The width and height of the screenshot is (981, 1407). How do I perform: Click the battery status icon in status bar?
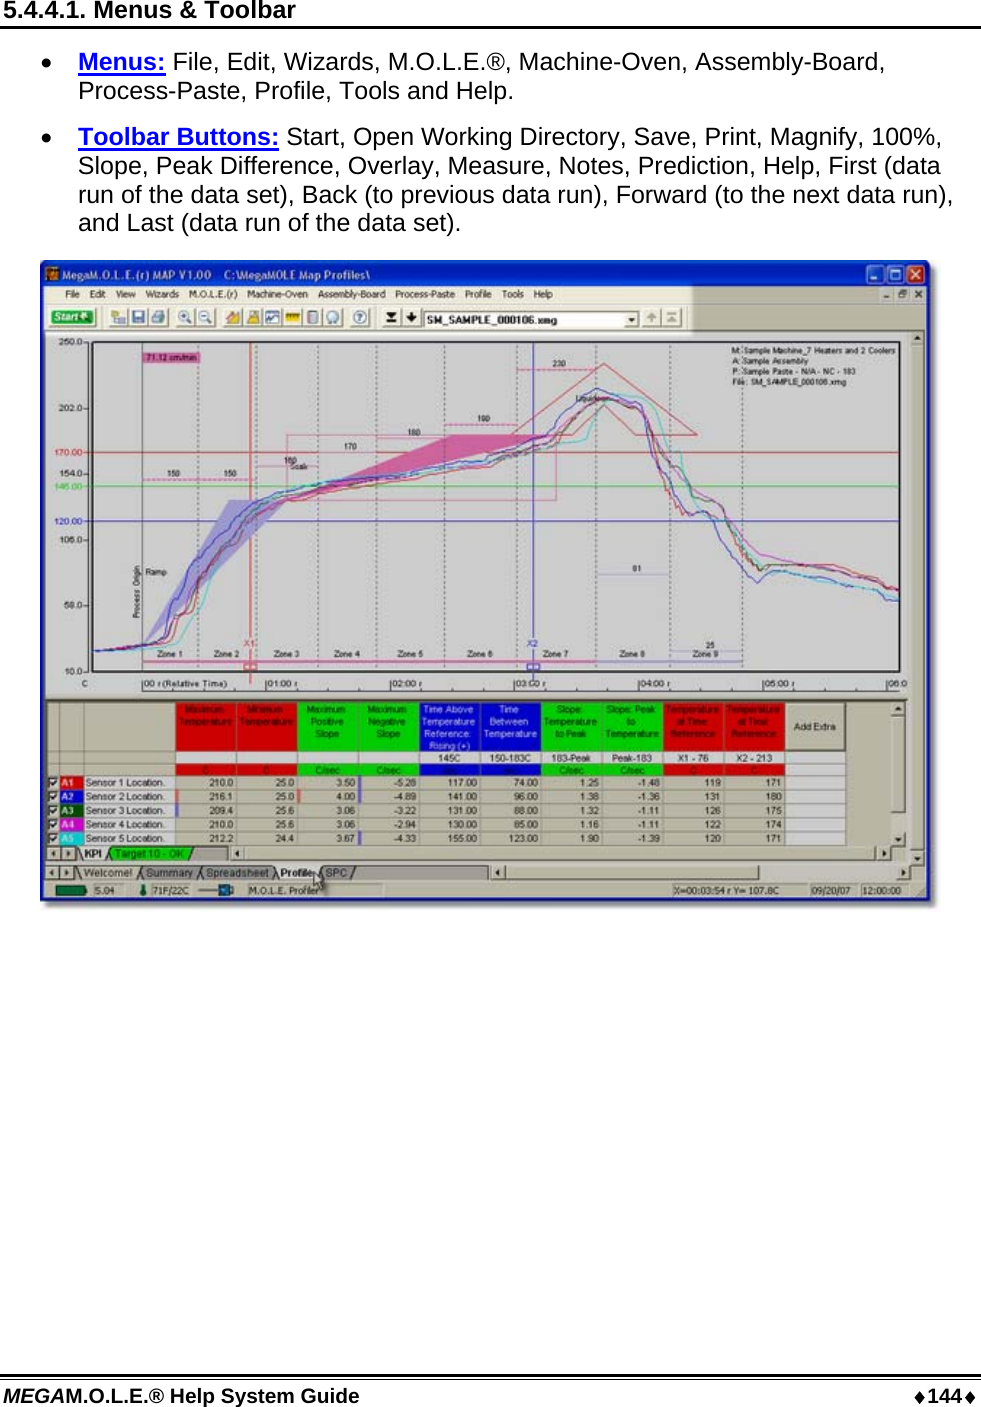click(70, 889)
